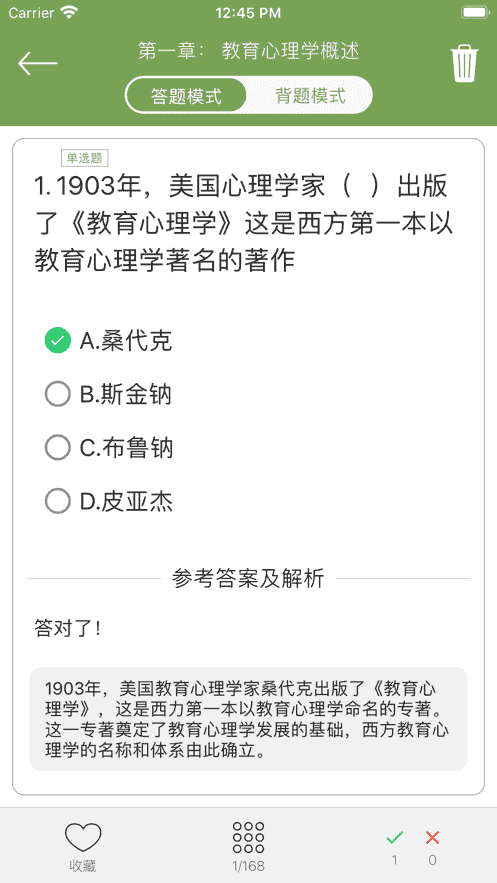Viewport: 497px width, 883px height.
Task: Tap the 参考答案及解析 heading
Action: (x=248, y=578)
